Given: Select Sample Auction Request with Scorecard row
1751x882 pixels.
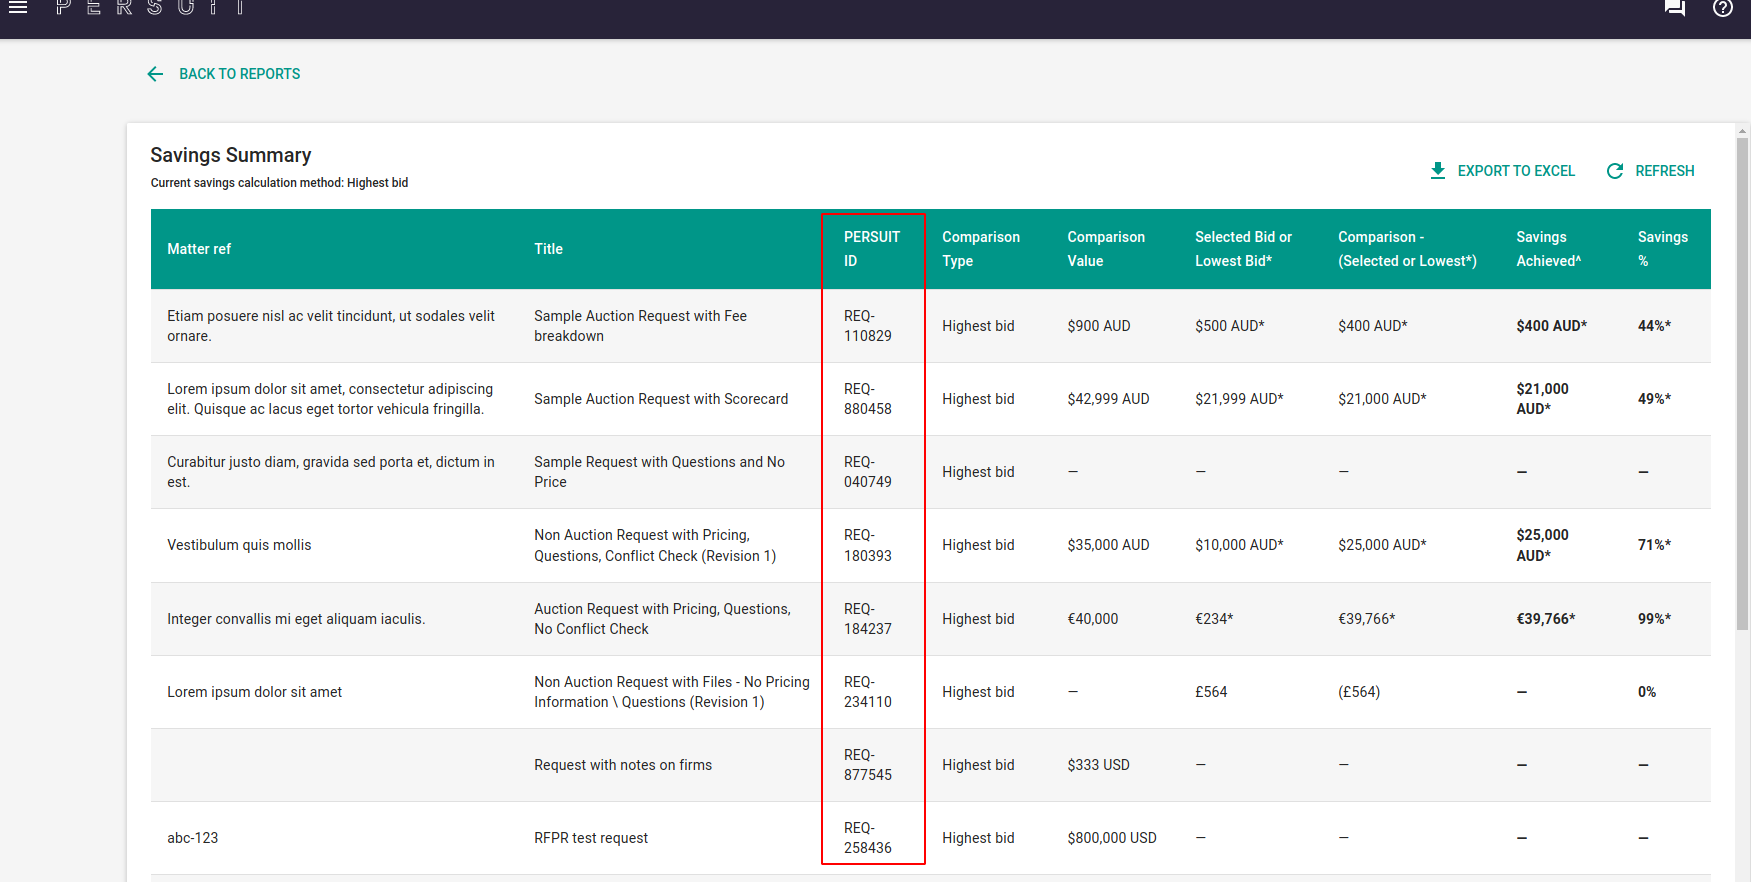Looking at the screenshot, I should click(660, 399).
